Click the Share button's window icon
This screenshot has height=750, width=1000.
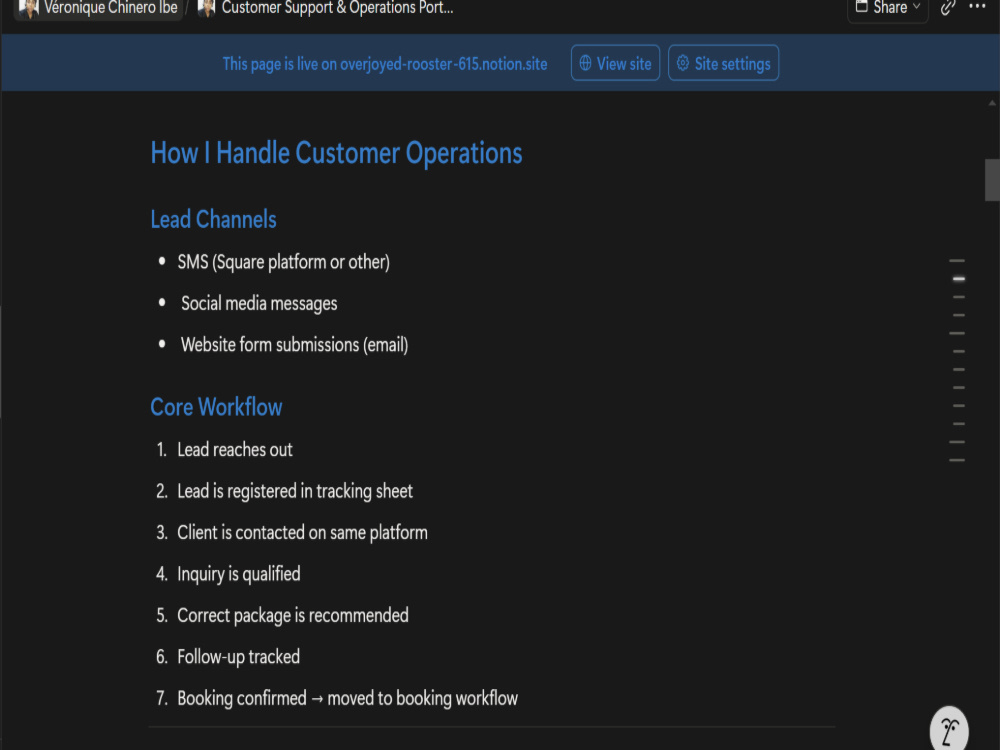(x=862, y=7)
